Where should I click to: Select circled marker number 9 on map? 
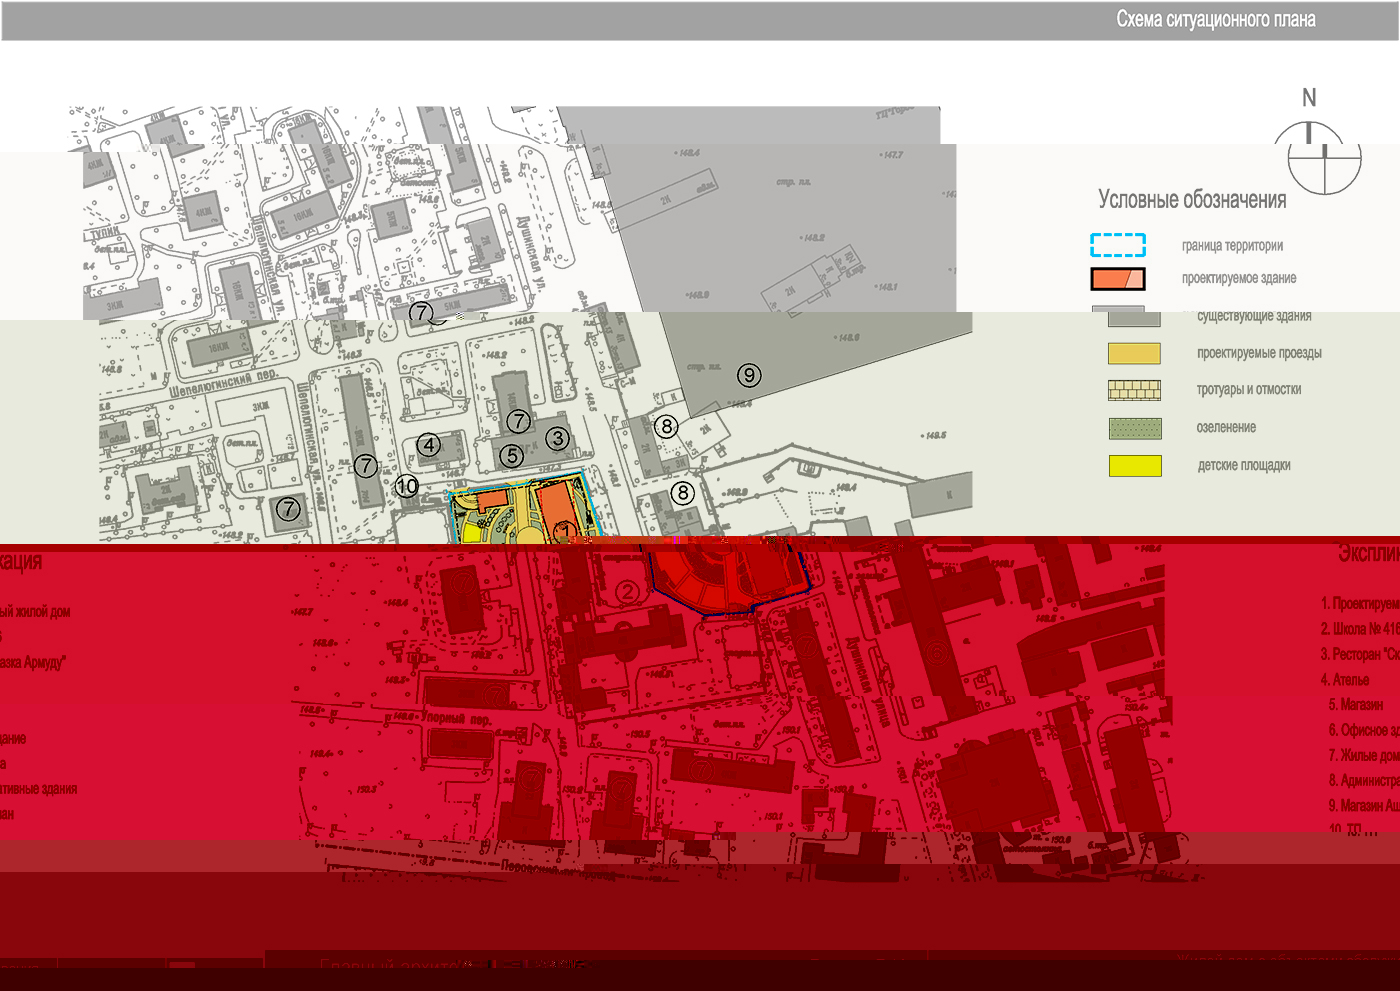[x=749, y=375]
